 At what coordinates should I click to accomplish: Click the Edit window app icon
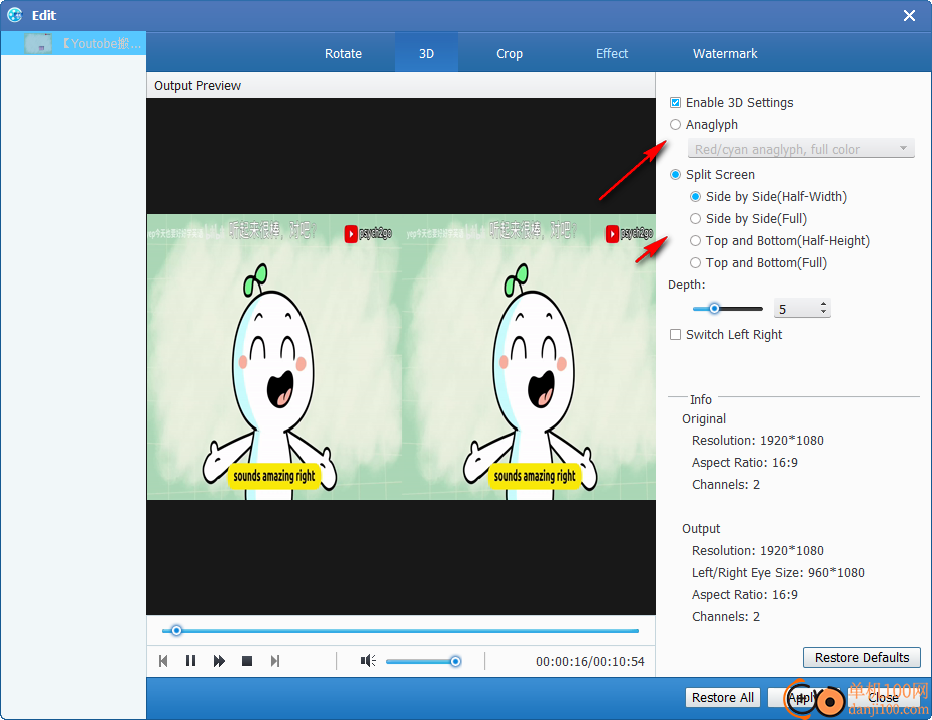point(15,15)
